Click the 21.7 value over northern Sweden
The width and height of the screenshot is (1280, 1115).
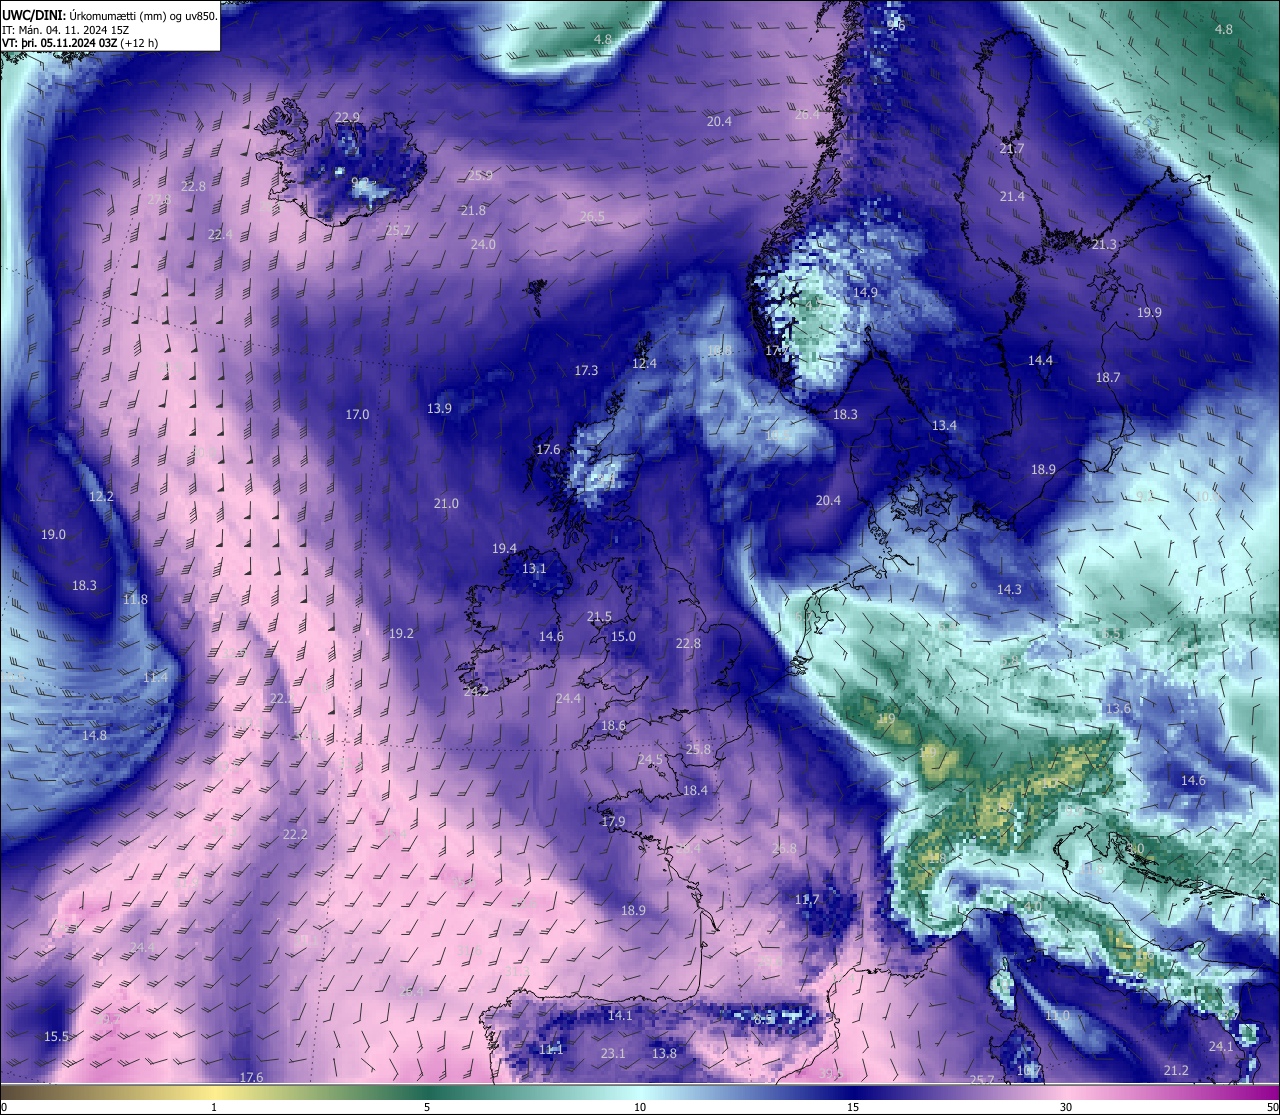pyautogui.click(x=1012, y=148)
